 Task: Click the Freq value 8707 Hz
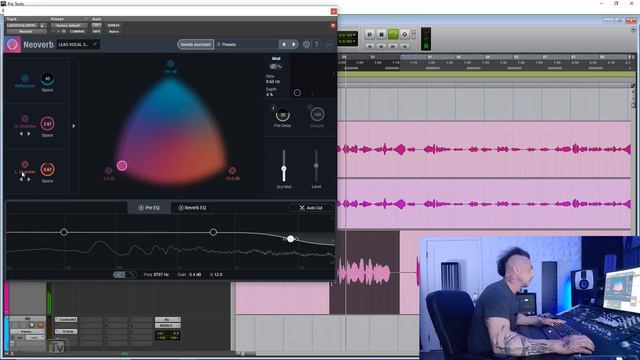coord(162,275)
